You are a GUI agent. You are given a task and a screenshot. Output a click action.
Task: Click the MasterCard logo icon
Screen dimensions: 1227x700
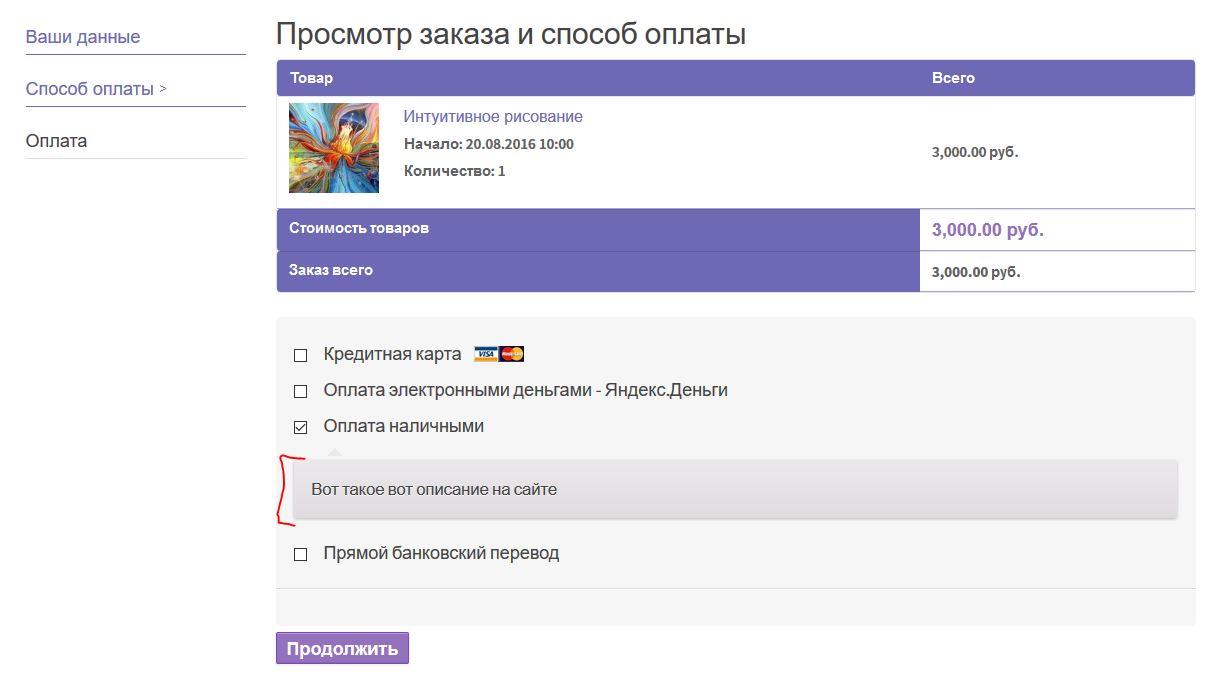(x=512, y=354)
